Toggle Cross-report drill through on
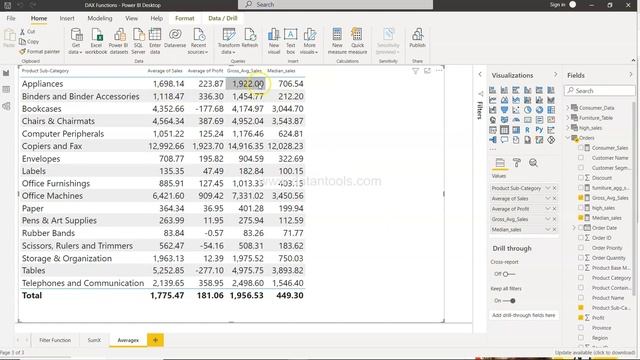 click(509, 274)
